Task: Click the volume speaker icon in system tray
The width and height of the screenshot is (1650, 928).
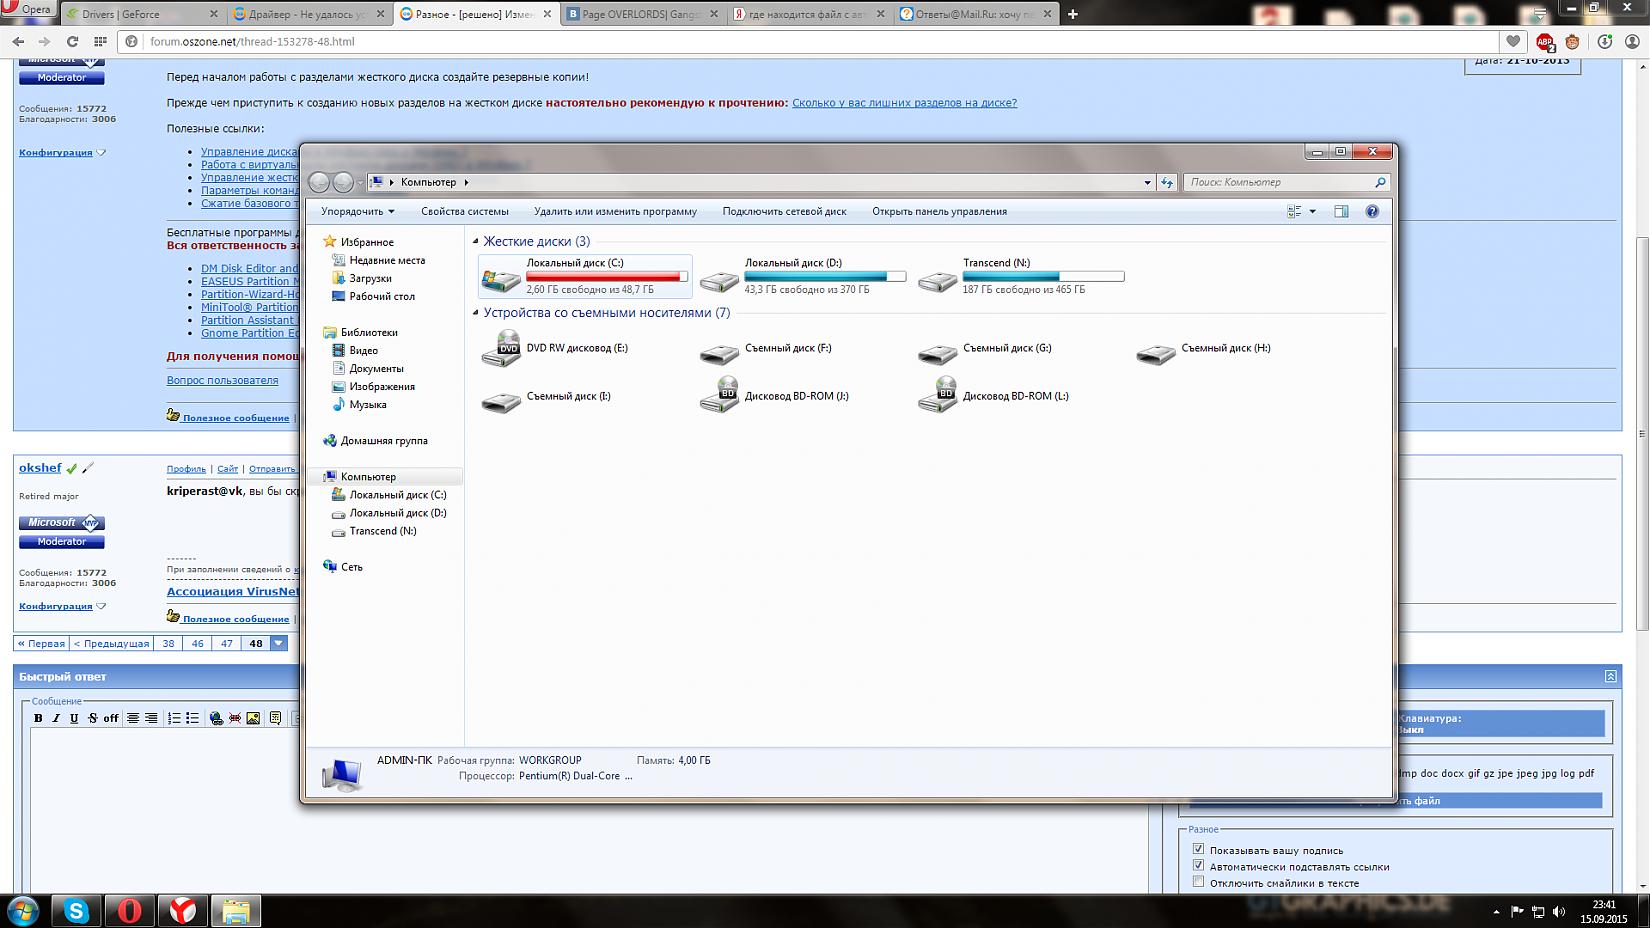Action: tap(1559, 911)
